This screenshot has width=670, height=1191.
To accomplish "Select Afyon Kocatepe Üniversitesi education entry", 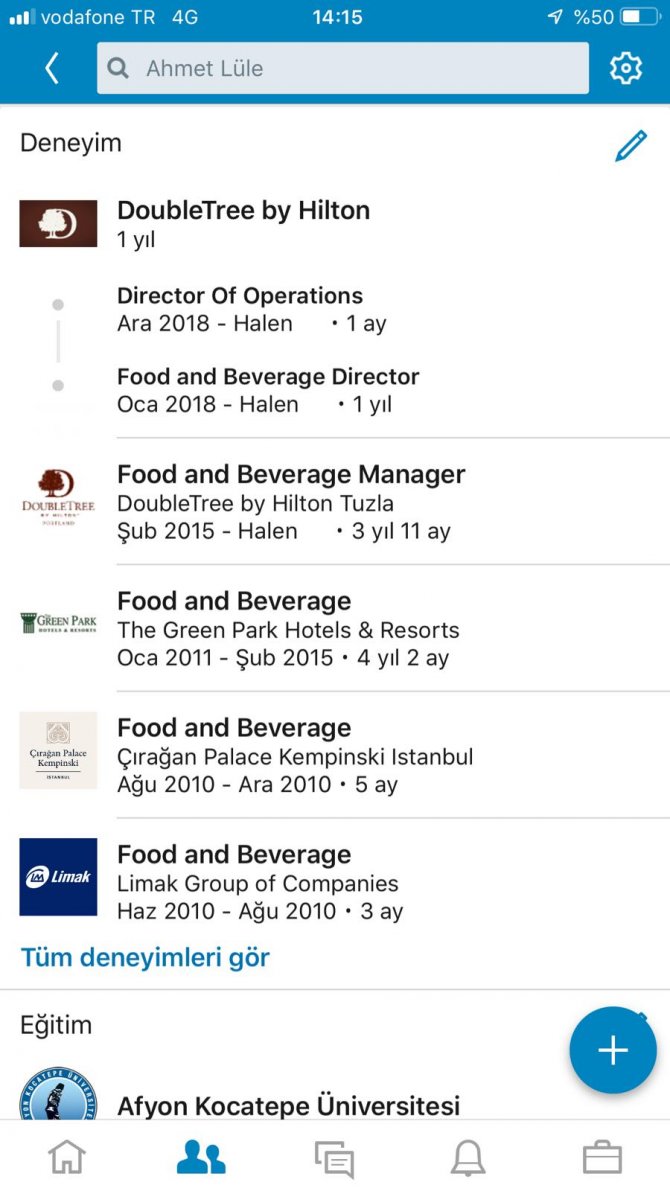I will [x=288, y=1105].
